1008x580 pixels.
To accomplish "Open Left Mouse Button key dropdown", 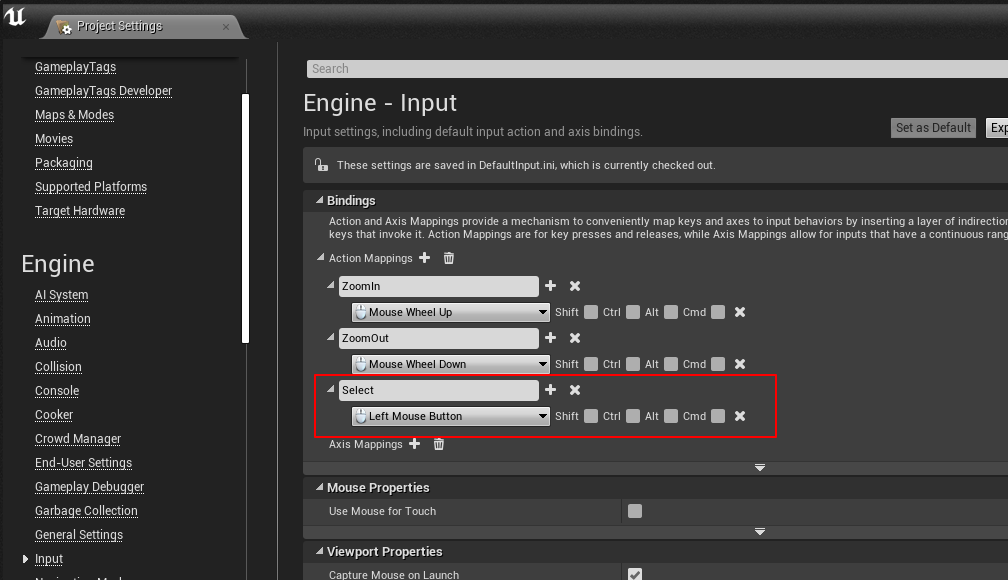I will pyautogui.click(x=451, y=416).
